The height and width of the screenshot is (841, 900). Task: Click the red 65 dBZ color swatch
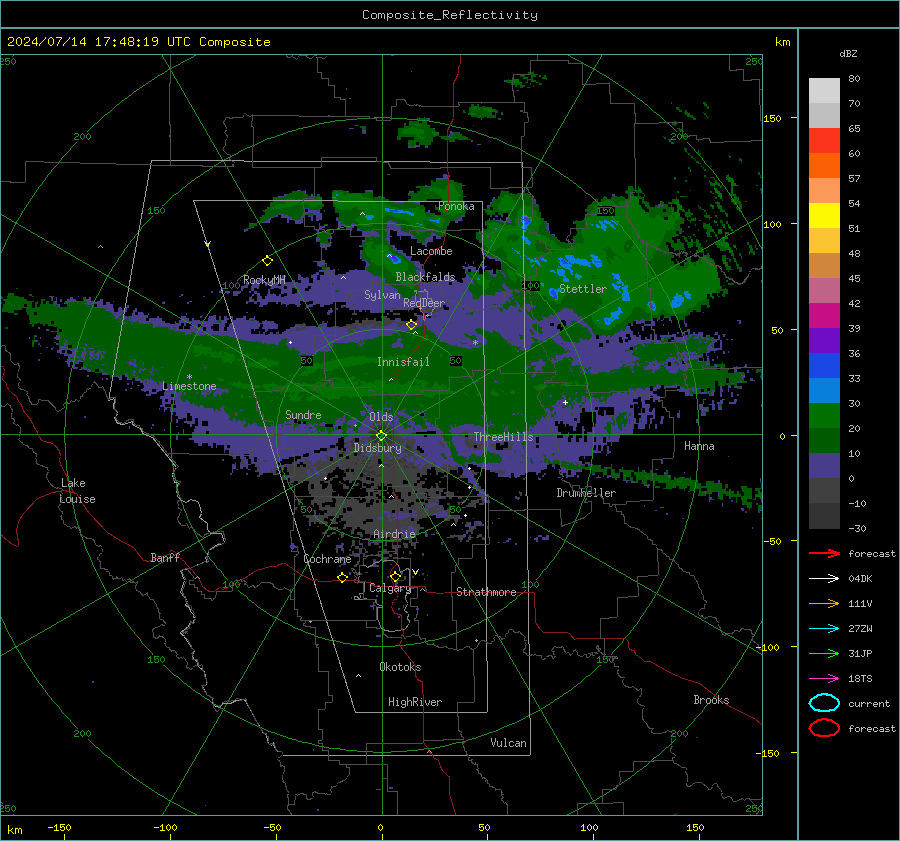tap(824, 141)
